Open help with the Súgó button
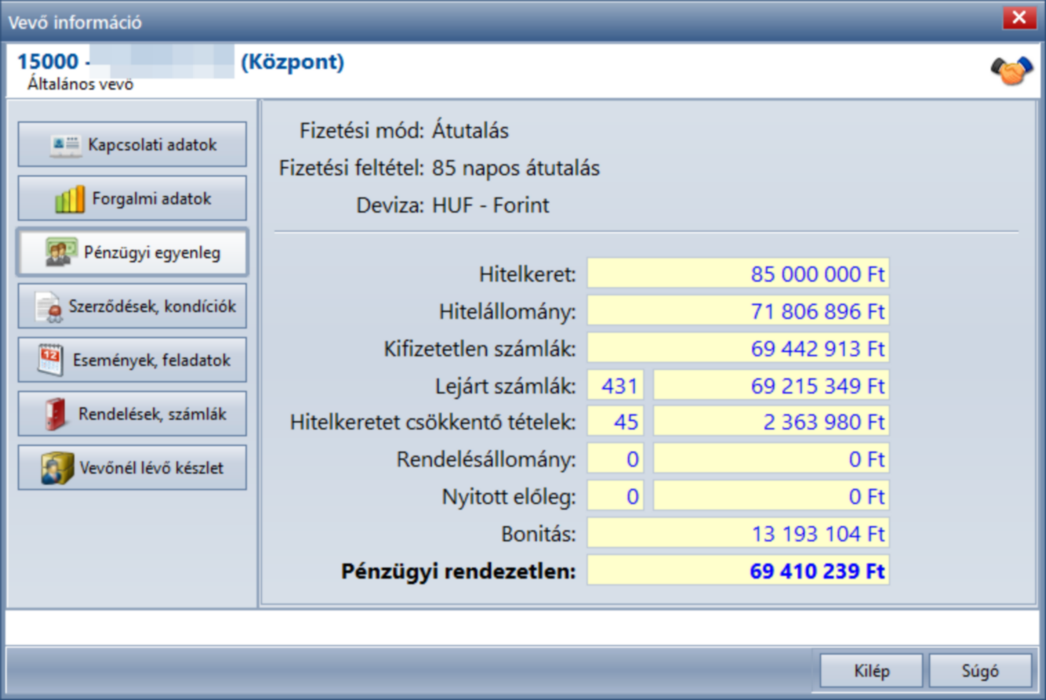This screenshot has width=1046, height=700. click(980, 671)
